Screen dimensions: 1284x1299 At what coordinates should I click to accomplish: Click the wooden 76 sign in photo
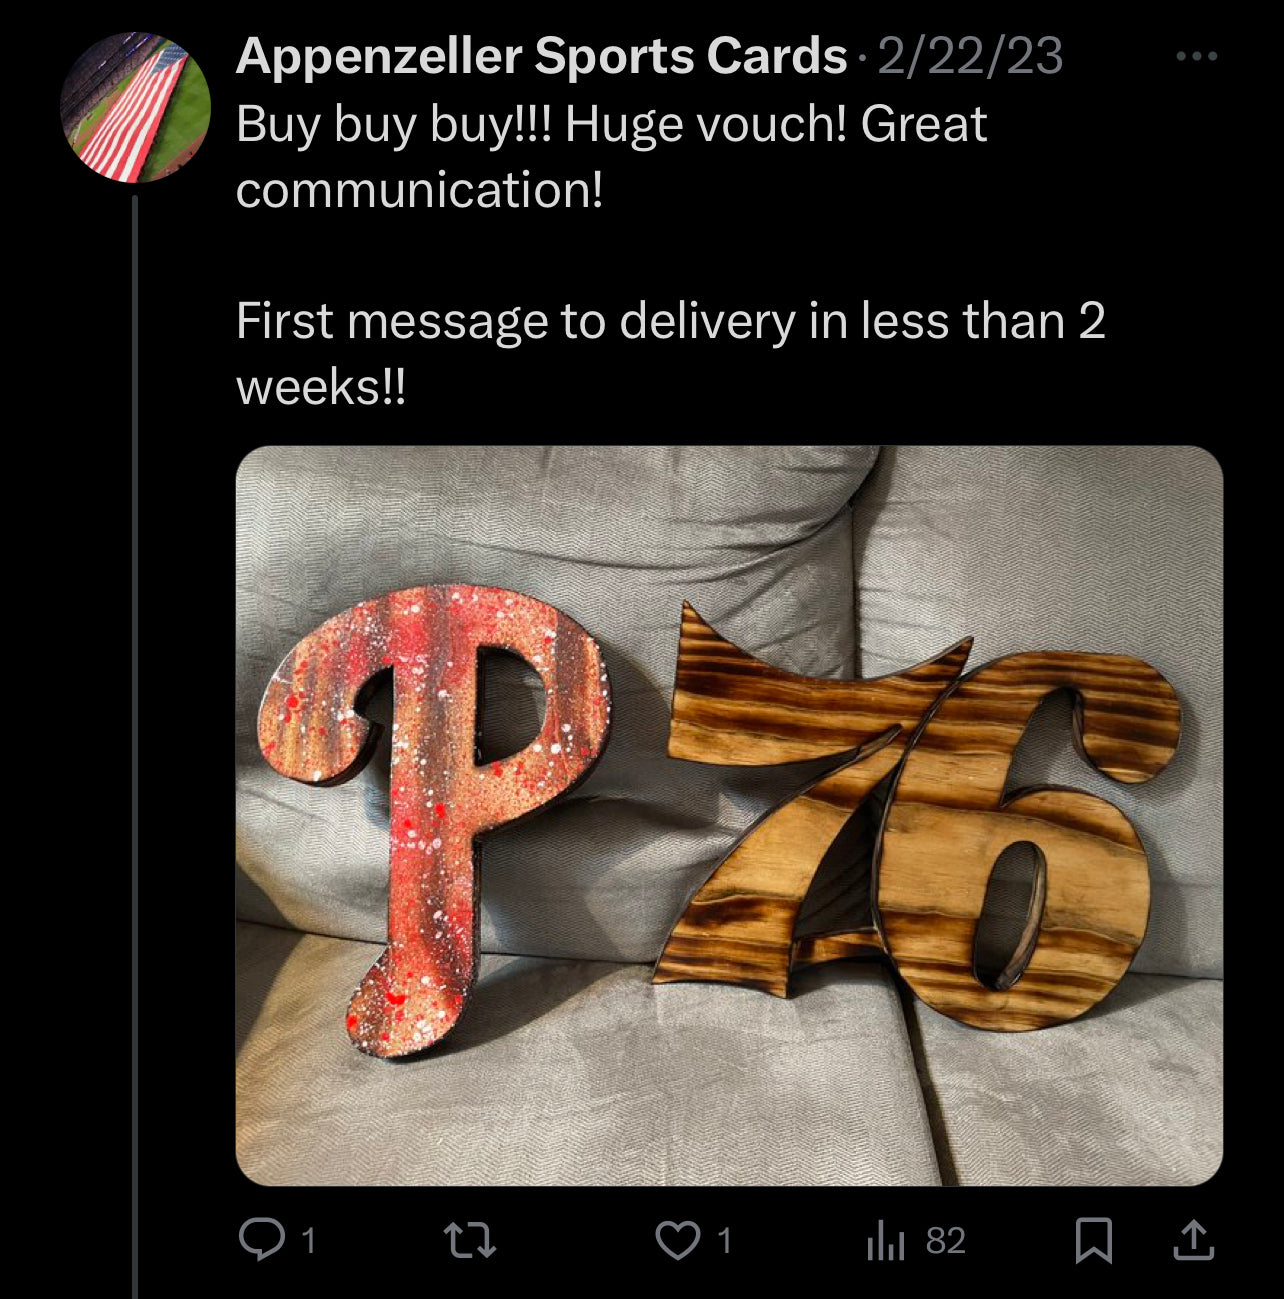pos(917,815)
